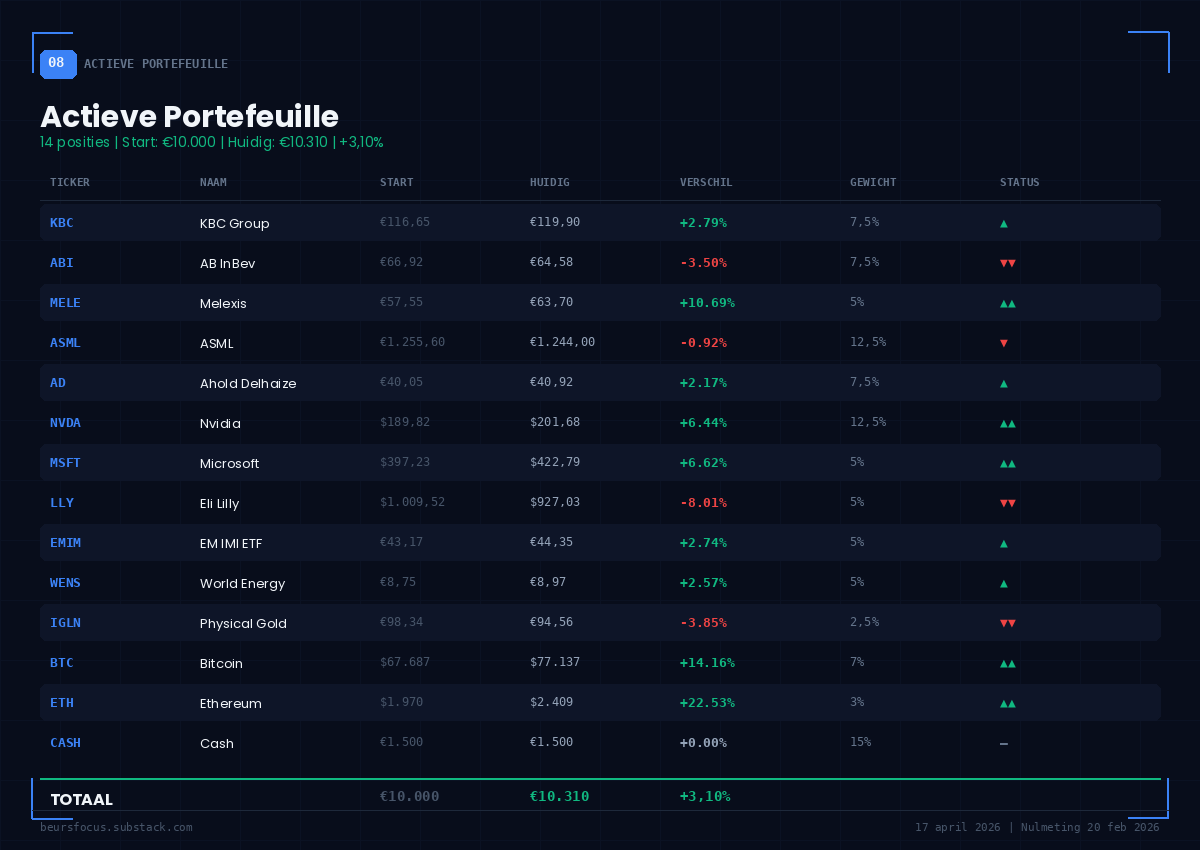Click Eli Lilly's double down status indicator
Viewport: 1200px width, 850px height.
click(1008, 503)
